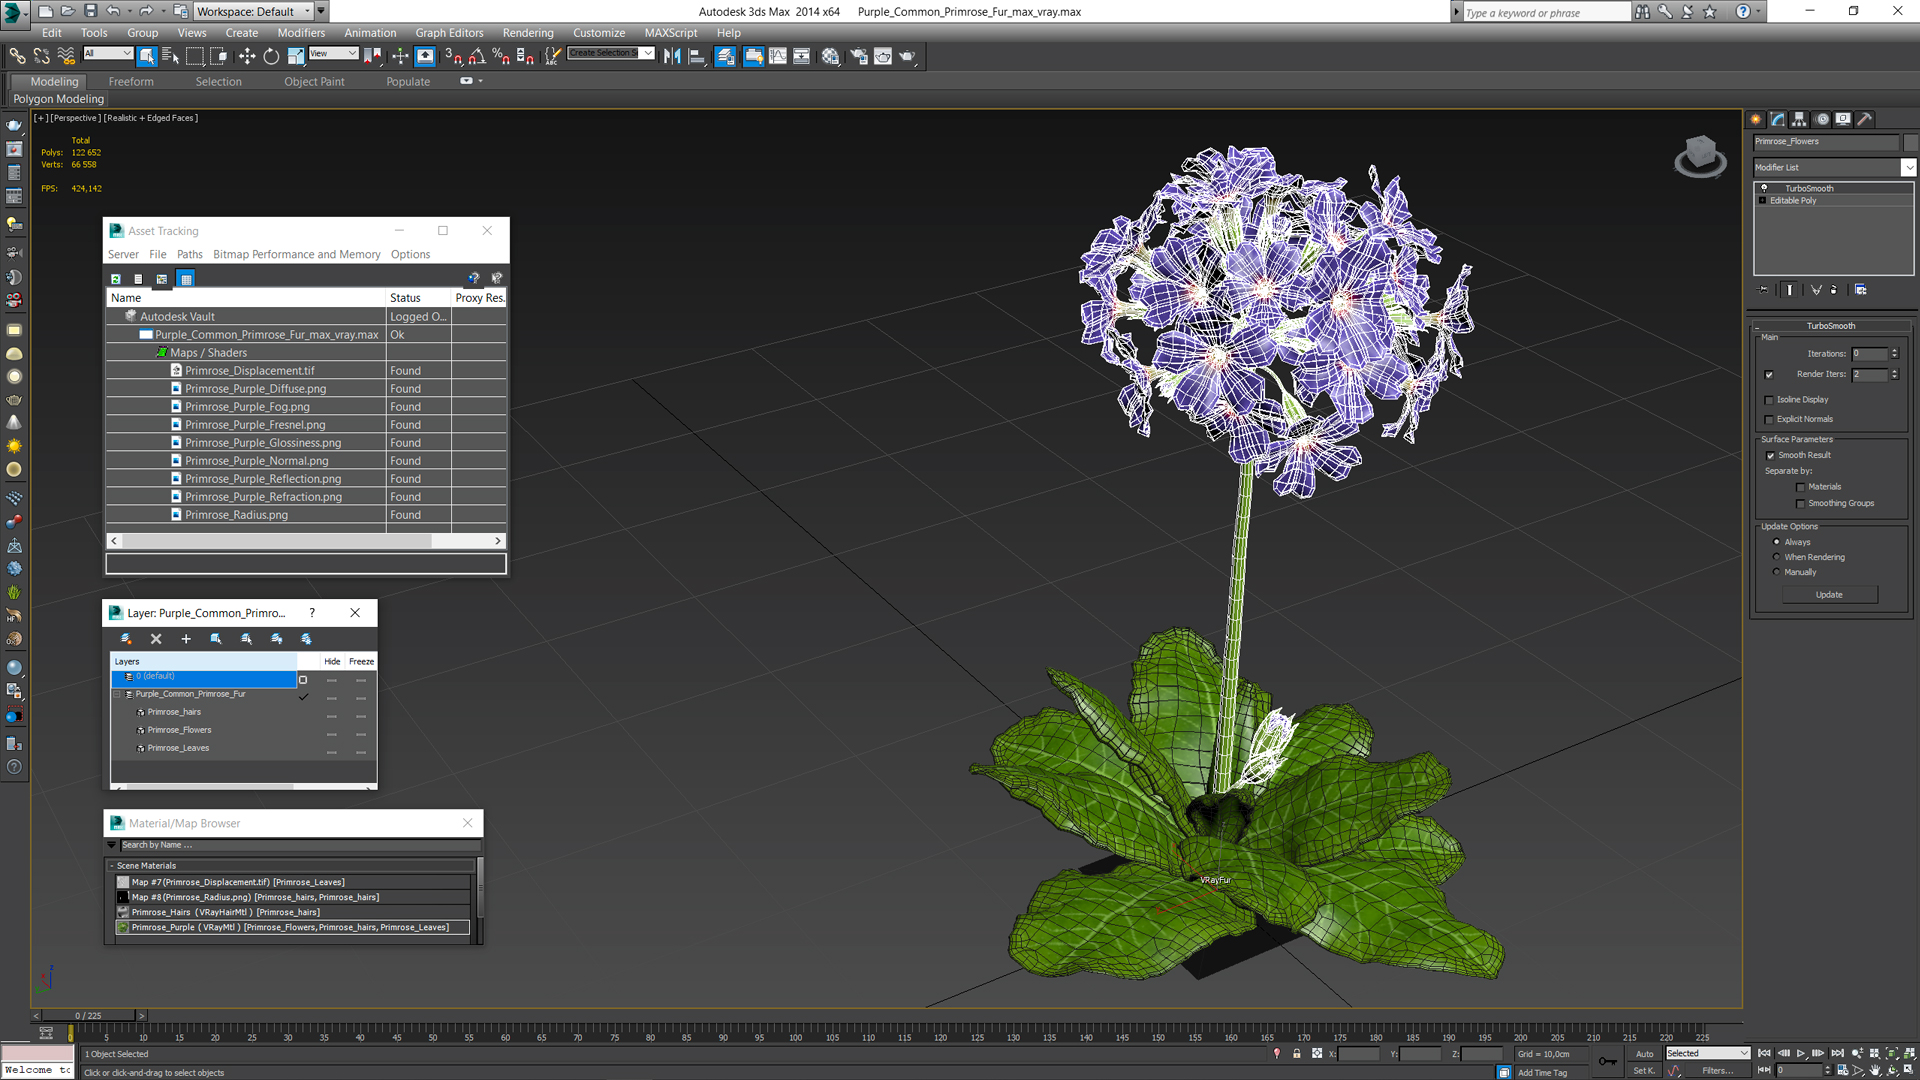Toggle the Angle Snap tool
1920x1080 pixels.
477,56
